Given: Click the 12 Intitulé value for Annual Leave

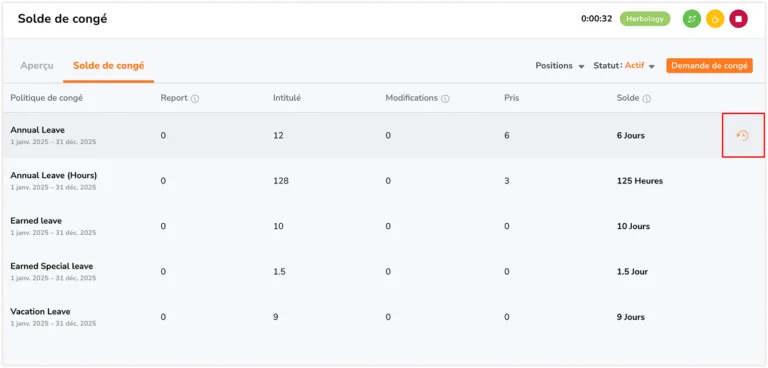Looking at the screenshot, I should (x=278, y=136).
